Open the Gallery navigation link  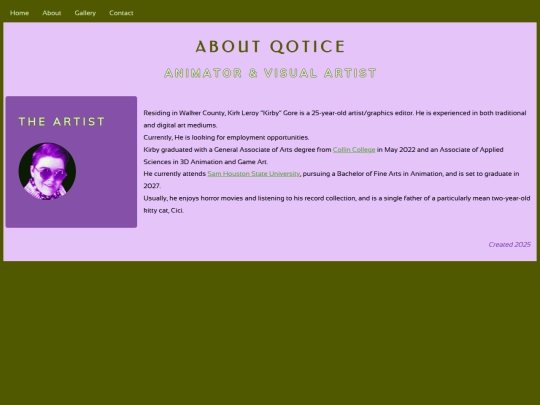click(x=85, y=13)
